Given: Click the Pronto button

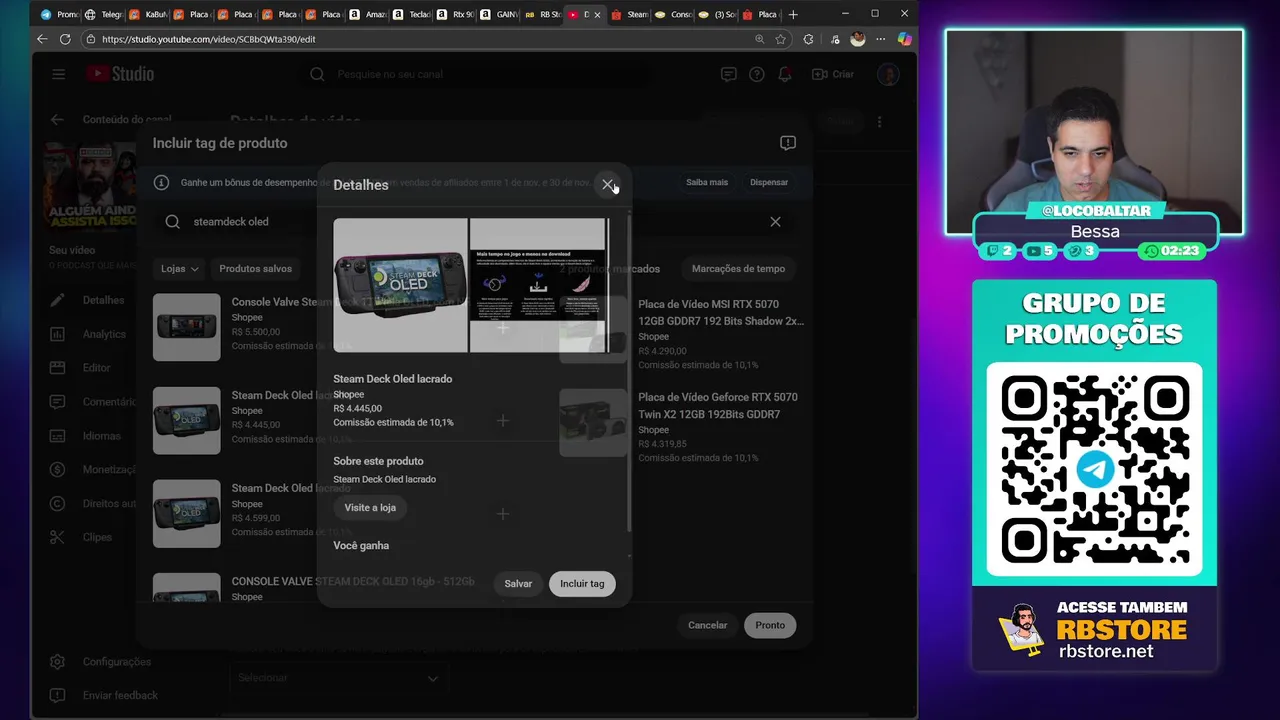Looking at the screenshot, I should coord(770,626).
